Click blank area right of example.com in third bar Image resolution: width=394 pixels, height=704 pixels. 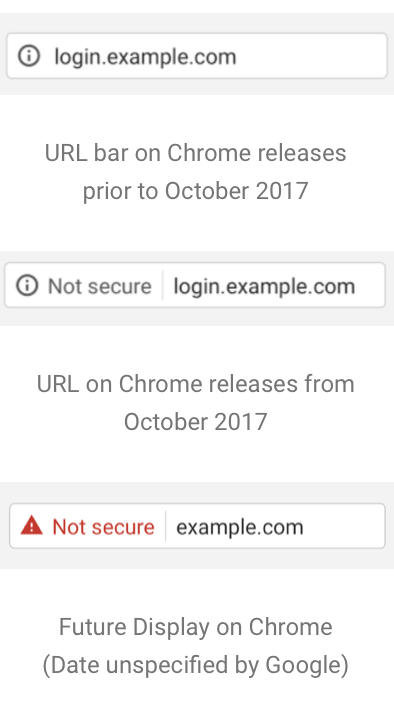pos(343,526)
